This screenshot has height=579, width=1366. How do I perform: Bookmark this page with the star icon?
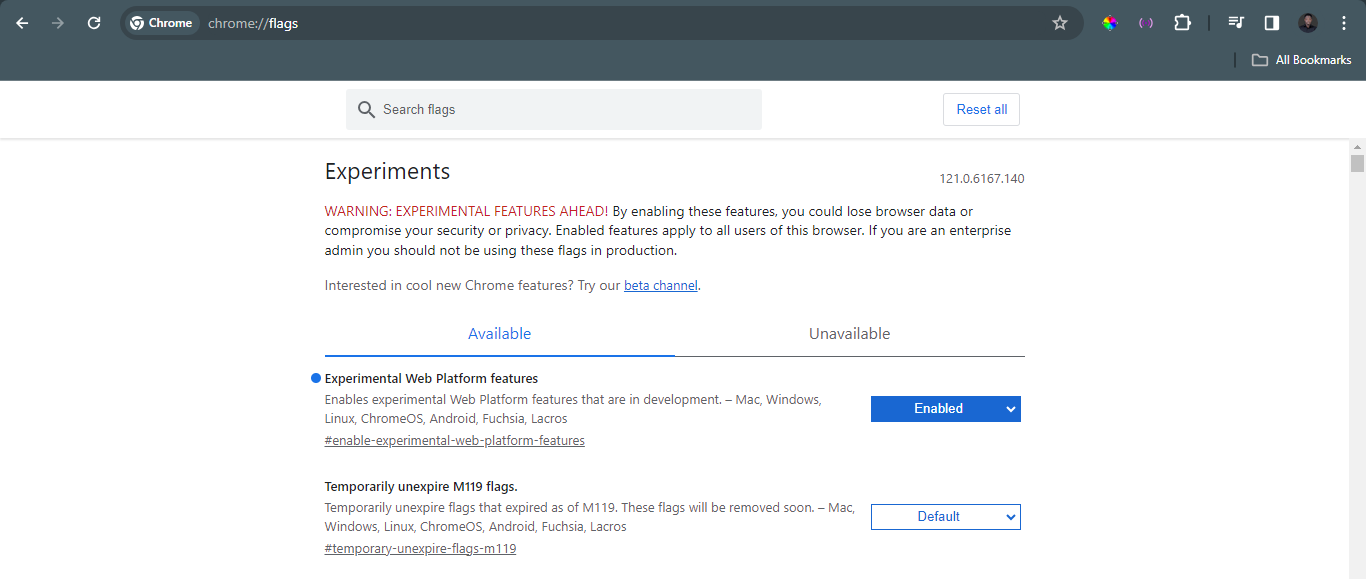1060,23
